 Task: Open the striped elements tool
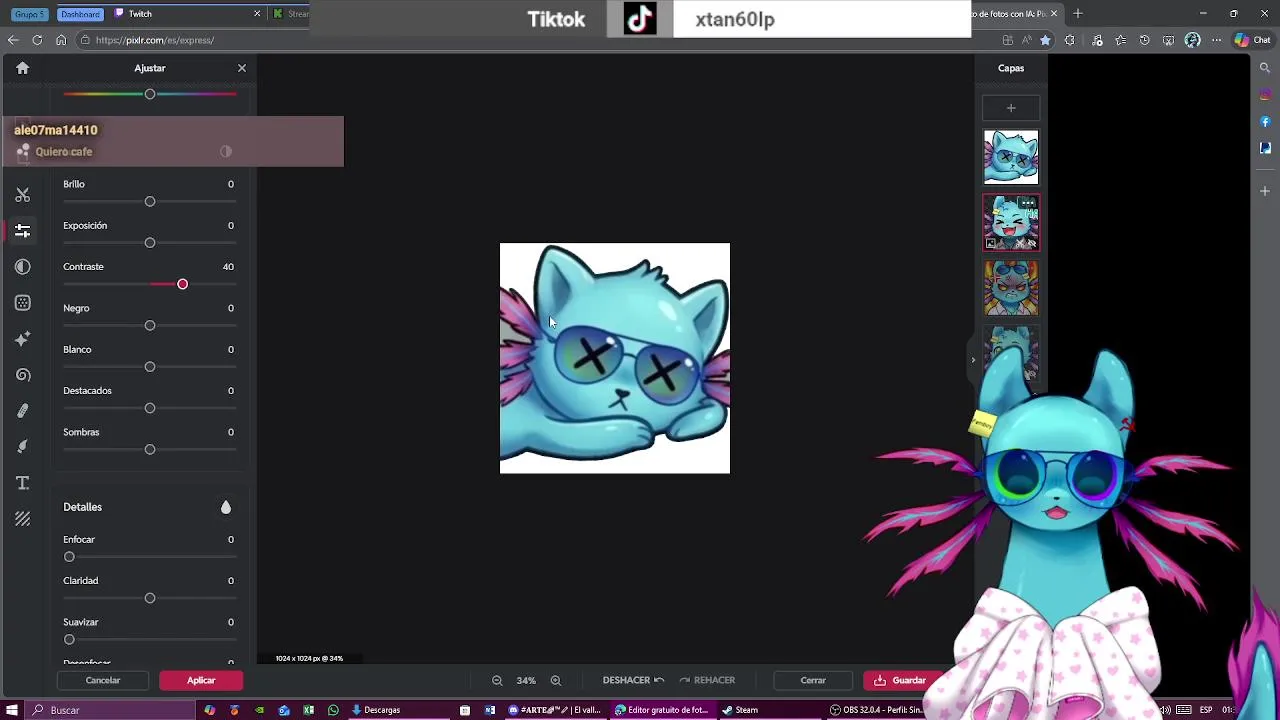pos(22,519)
